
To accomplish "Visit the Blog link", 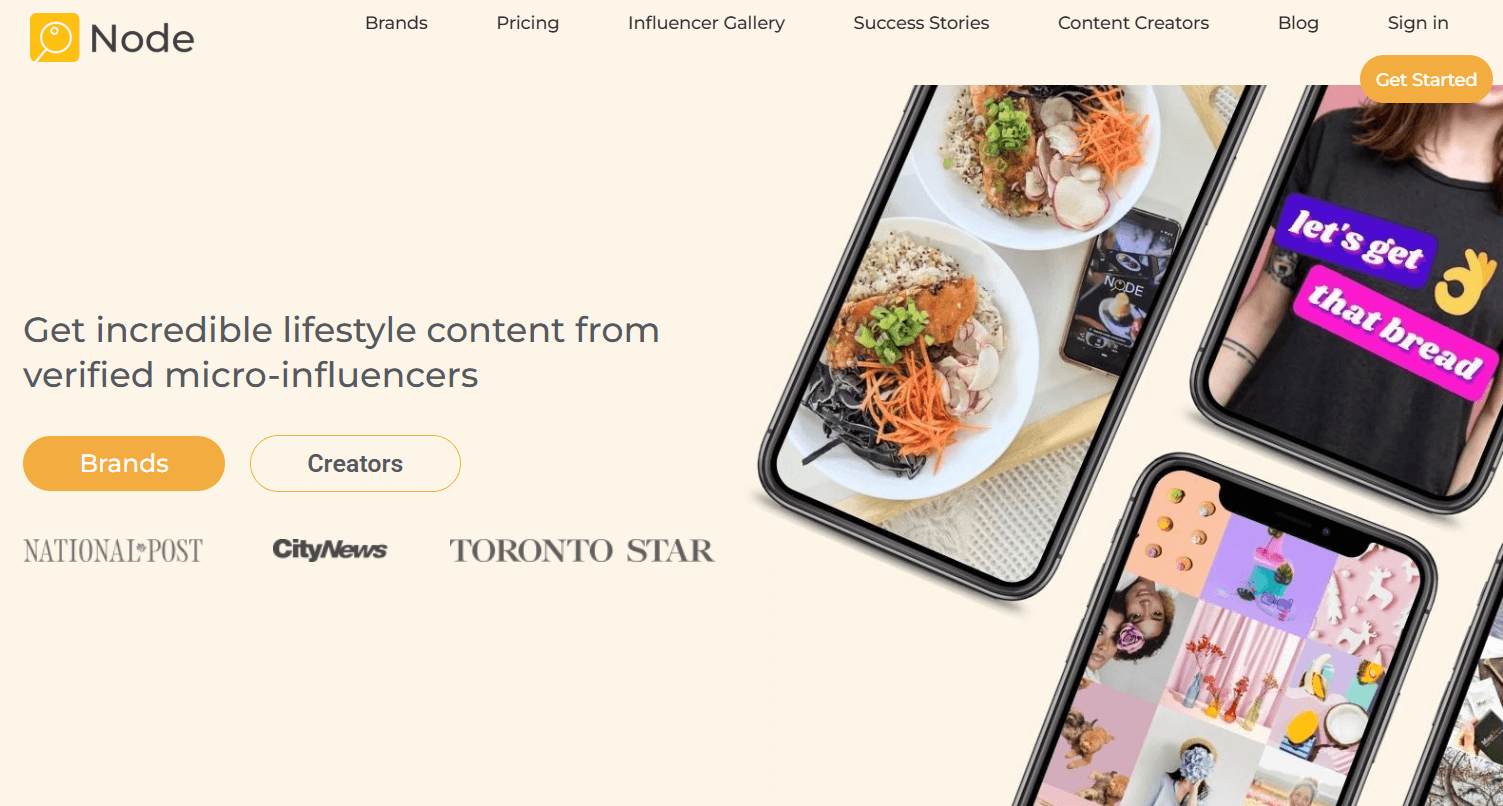I will point(1298,23).
